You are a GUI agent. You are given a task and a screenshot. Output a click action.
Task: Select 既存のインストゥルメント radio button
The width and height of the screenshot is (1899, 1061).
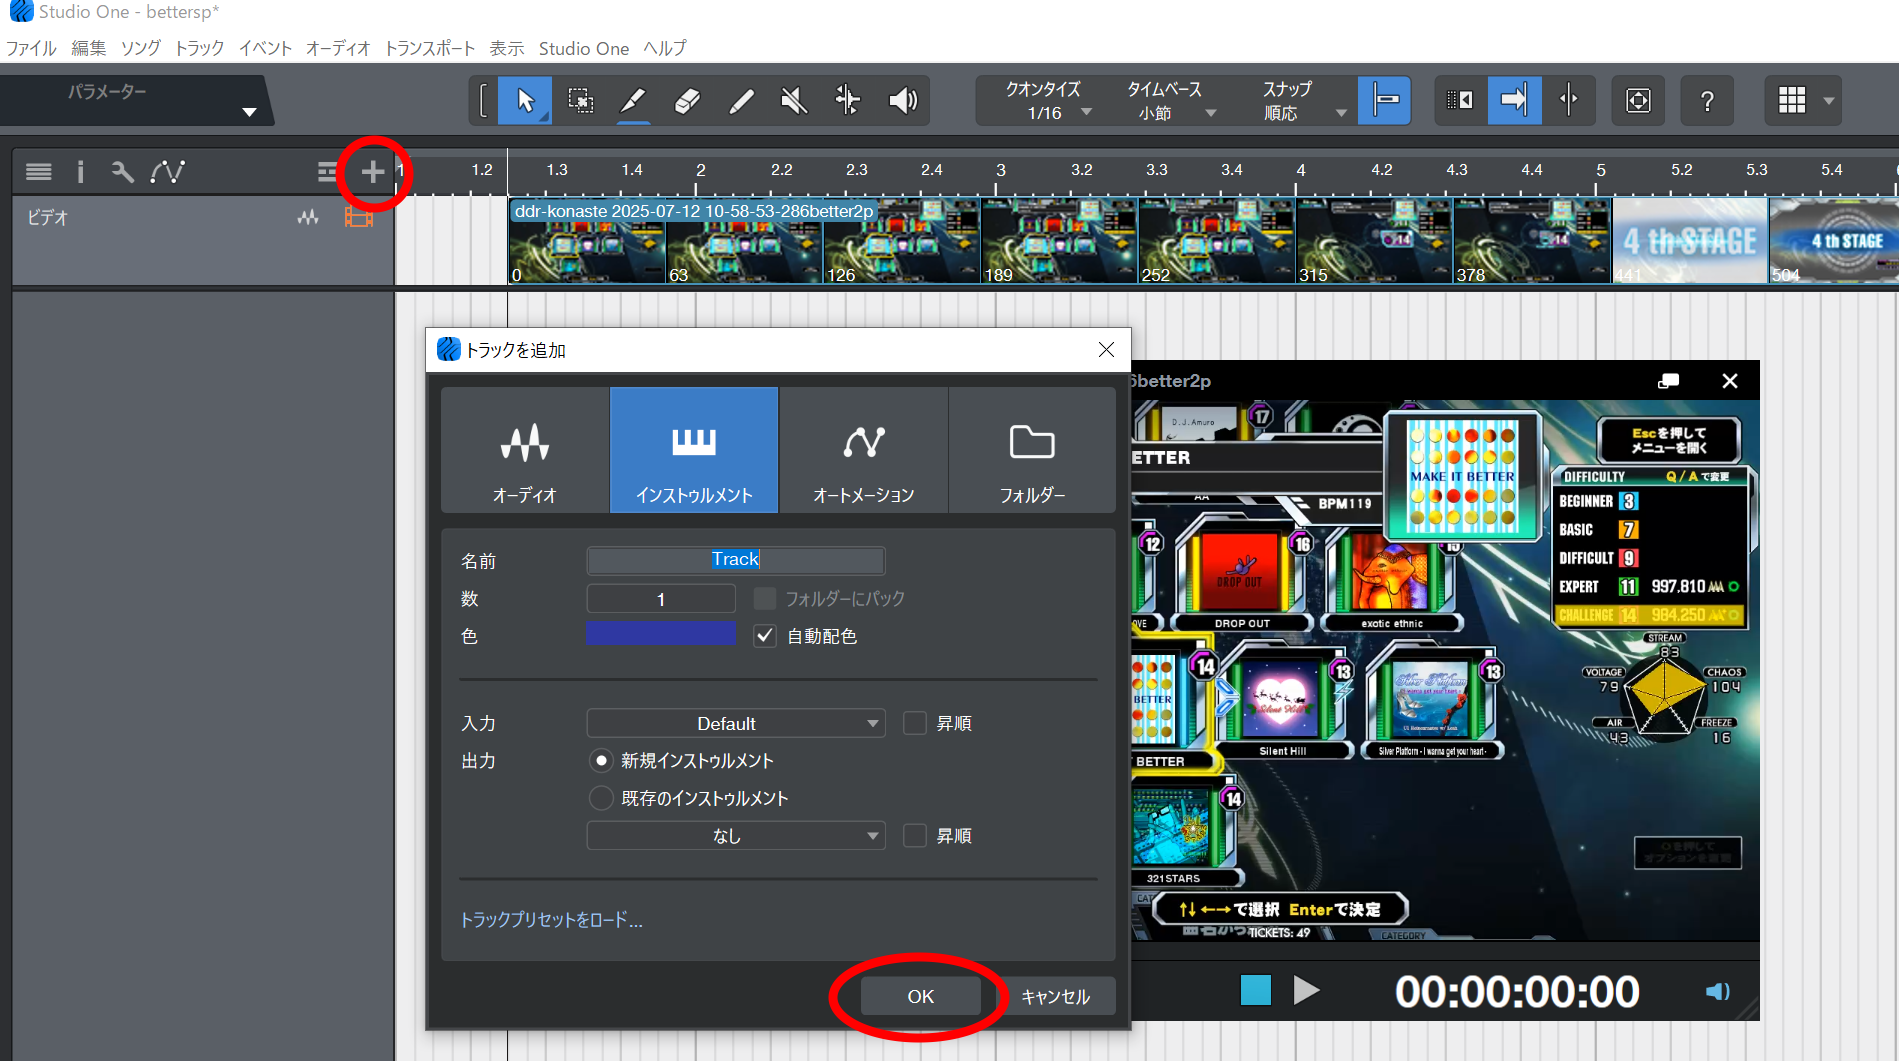601,798
